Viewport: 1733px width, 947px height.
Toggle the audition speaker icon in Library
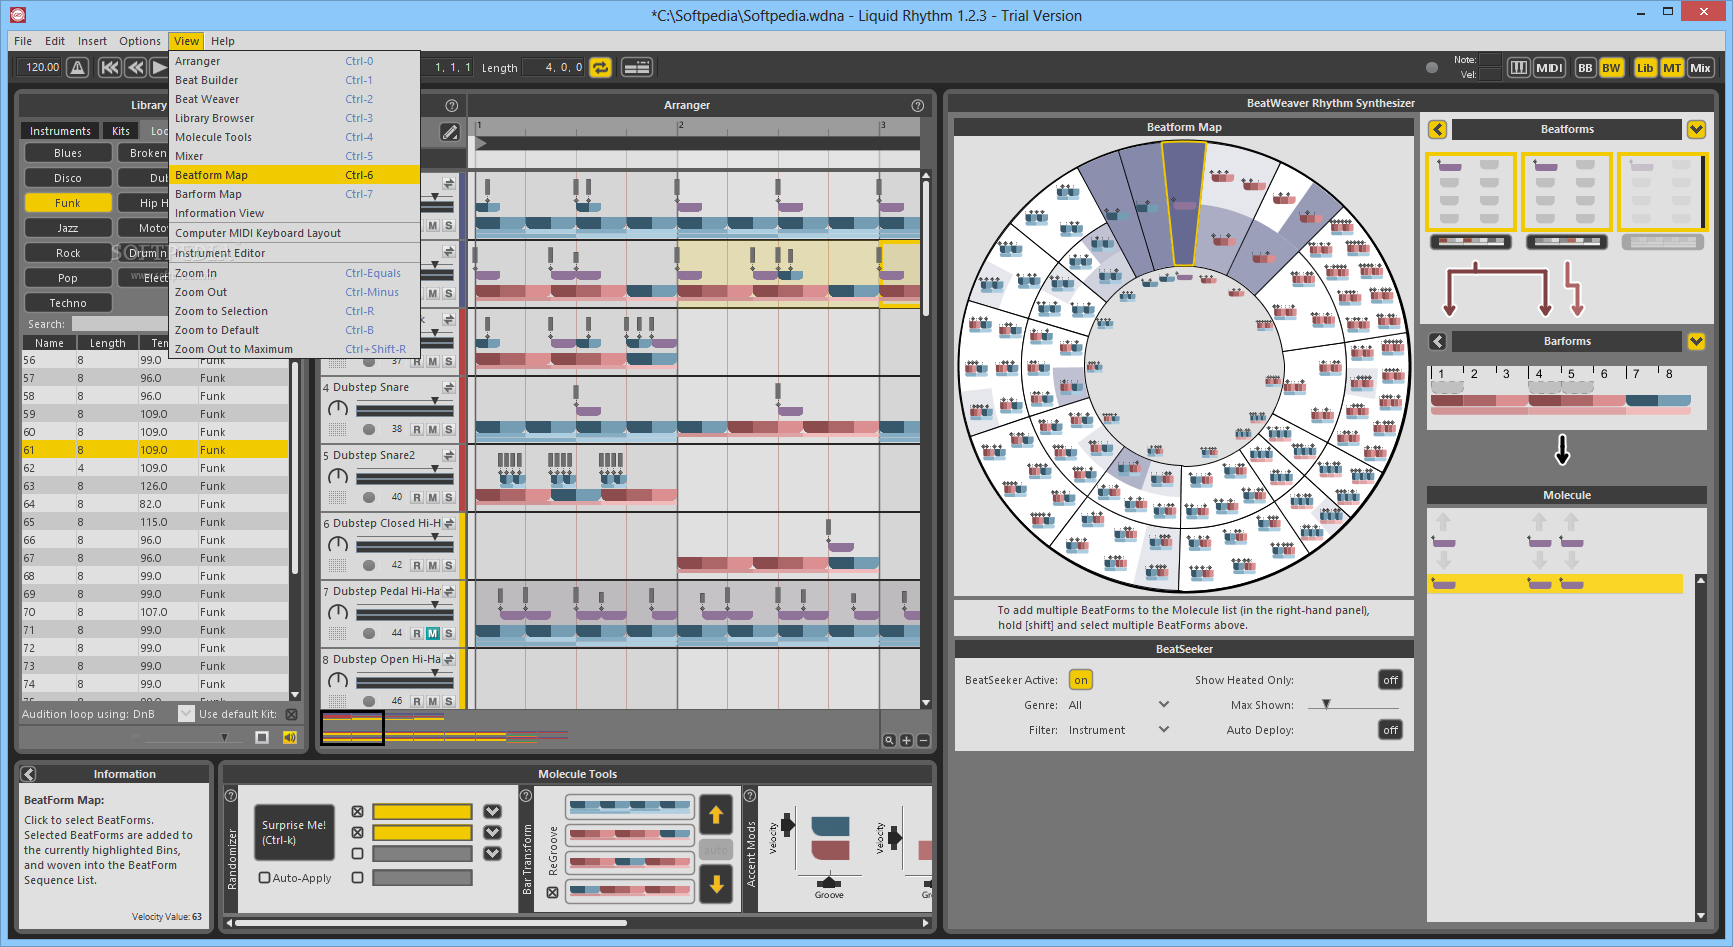[290, 737]
